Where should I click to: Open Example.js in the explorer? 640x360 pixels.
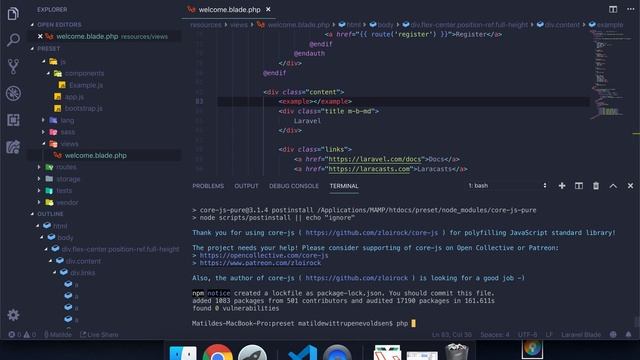[x=86, y=85]
